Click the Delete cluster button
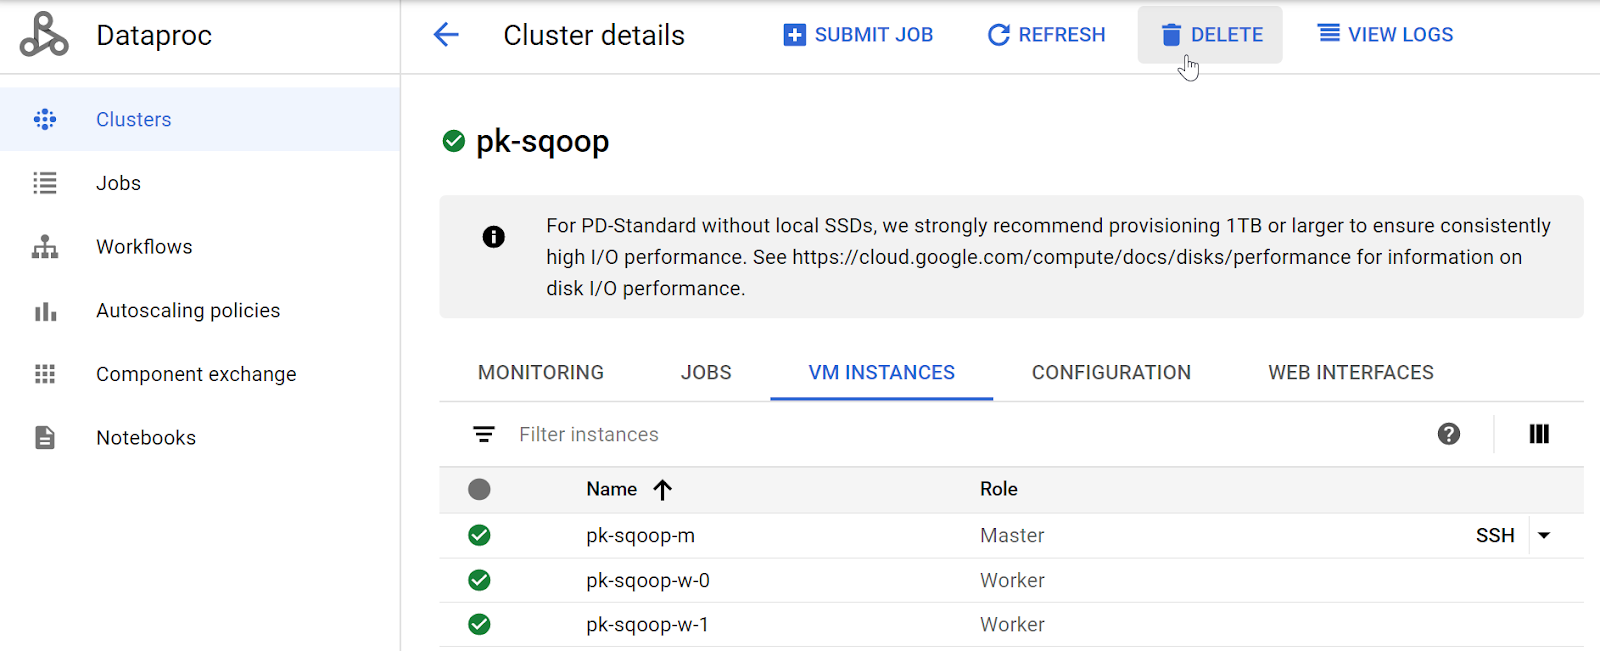This screenshot has height=651, width=1600. click(x=1210, y=35)
